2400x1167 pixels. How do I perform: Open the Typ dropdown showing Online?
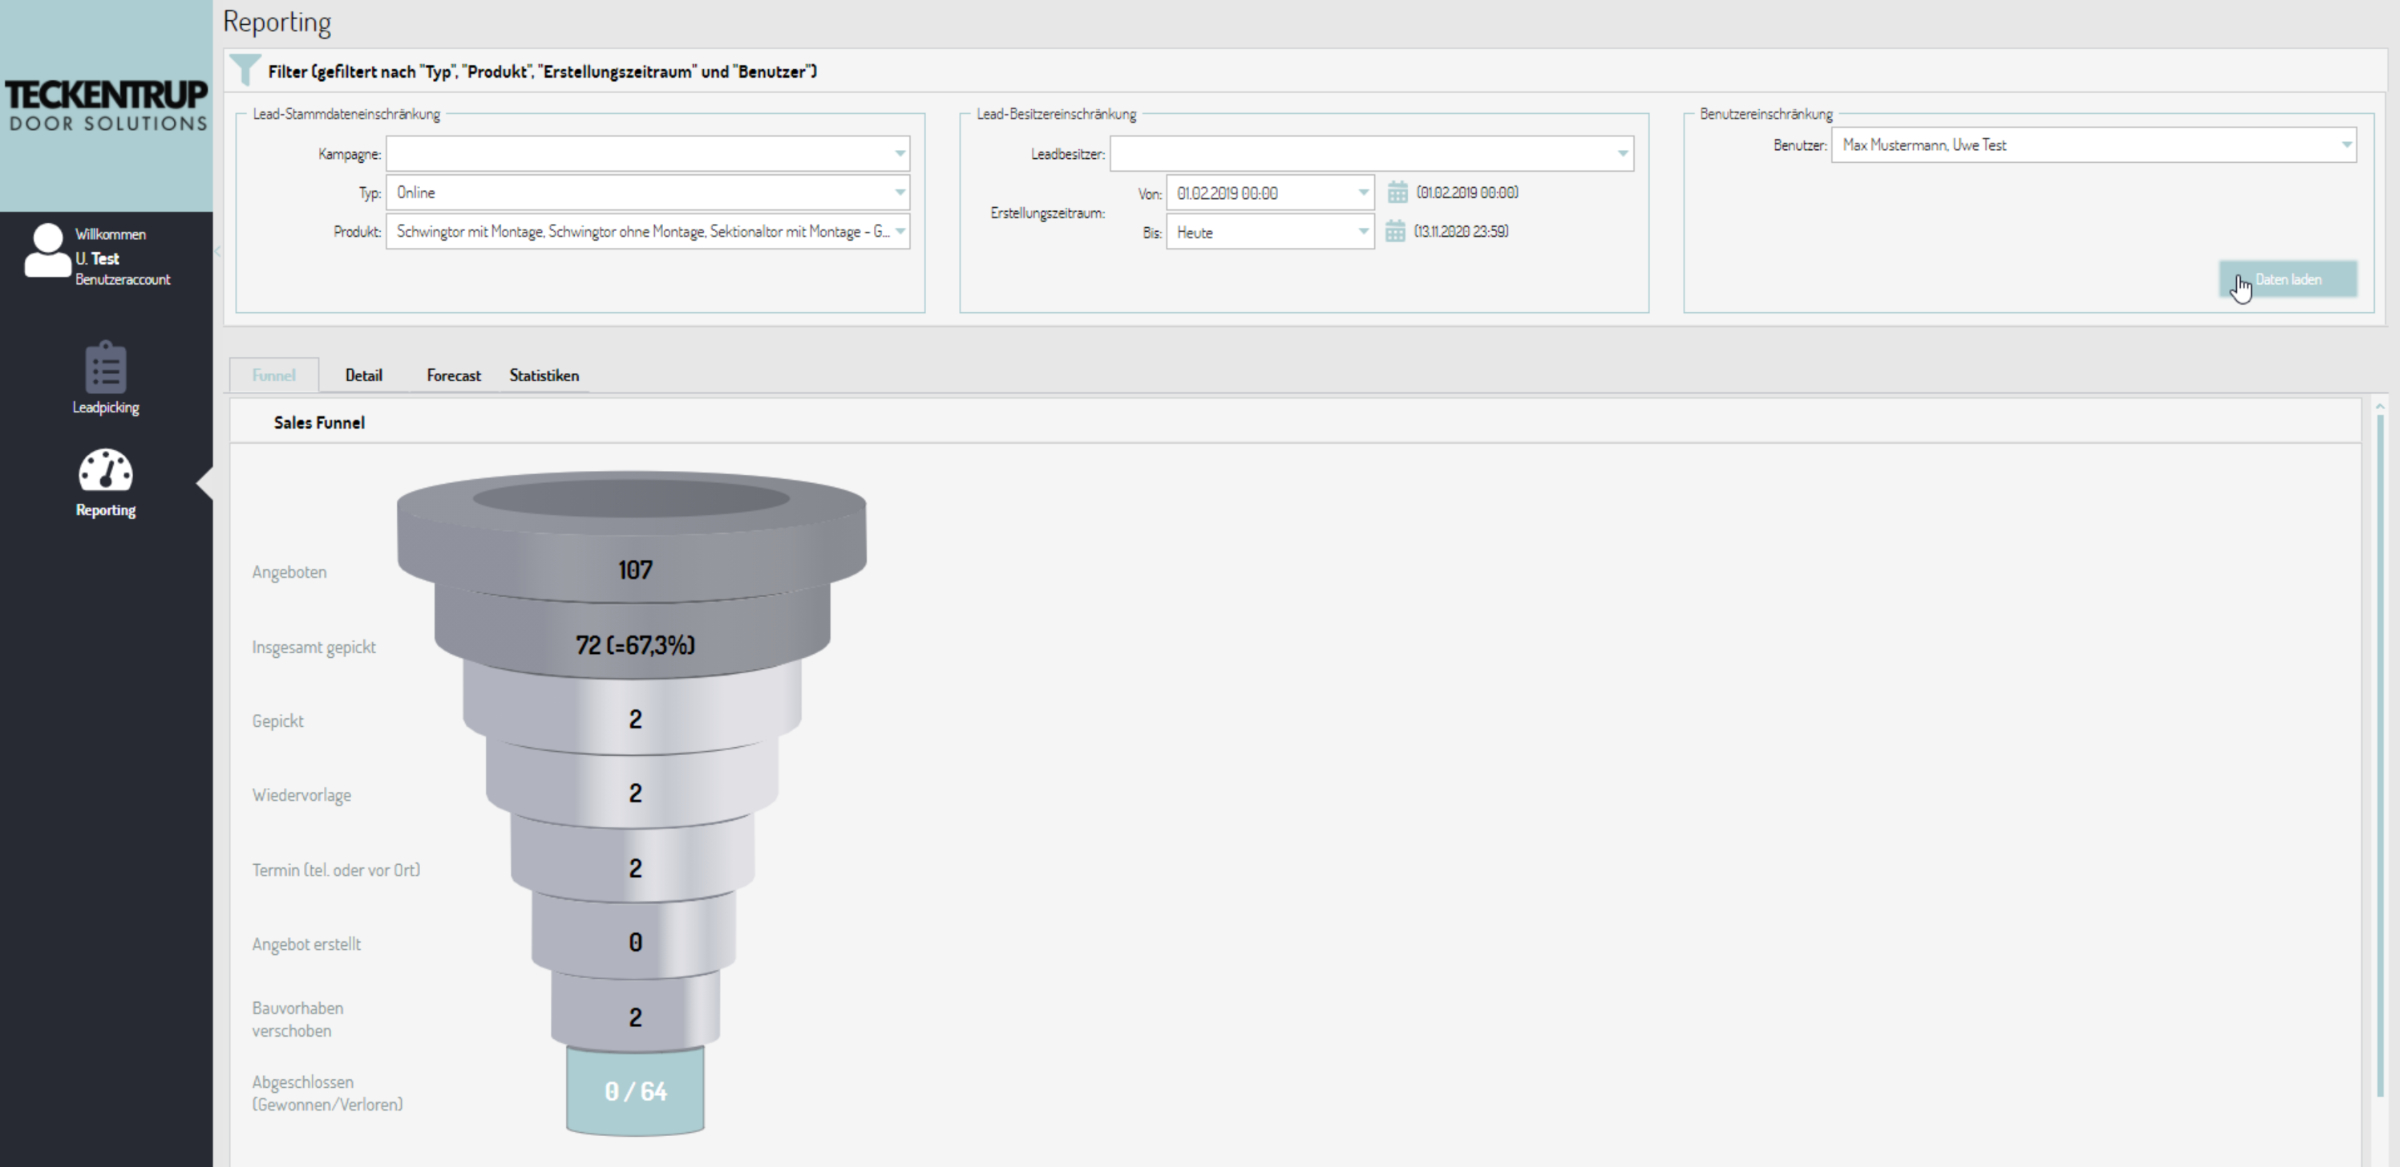[899, 192]
